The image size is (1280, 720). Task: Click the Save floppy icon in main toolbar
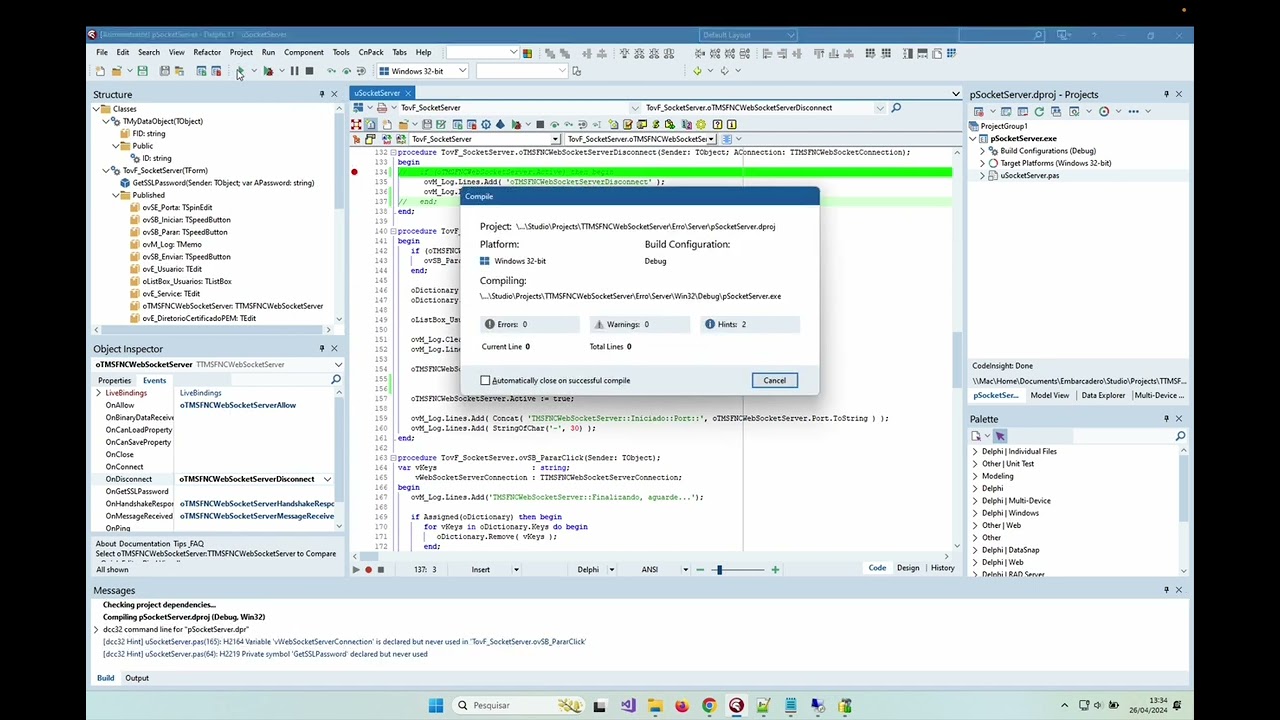(142, 71)
